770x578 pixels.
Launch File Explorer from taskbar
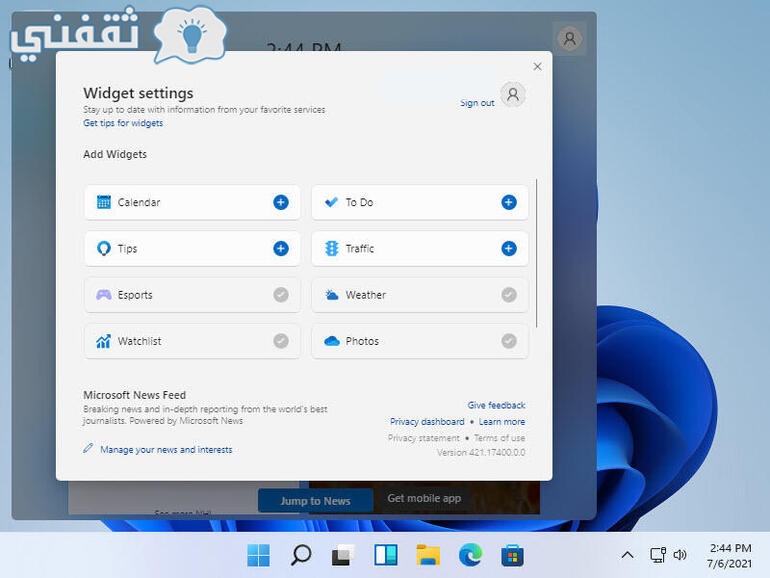[x=428, y=555]
